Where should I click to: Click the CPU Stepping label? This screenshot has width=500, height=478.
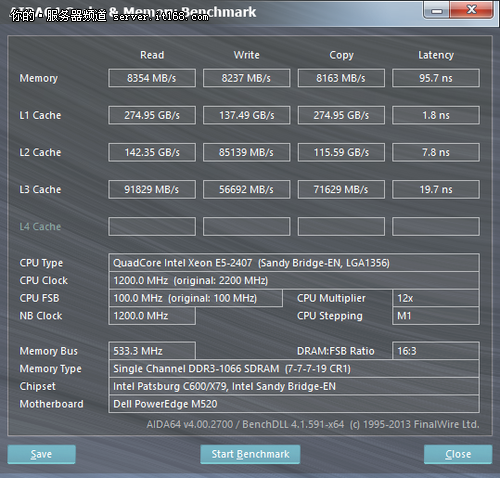coord(330,316)
